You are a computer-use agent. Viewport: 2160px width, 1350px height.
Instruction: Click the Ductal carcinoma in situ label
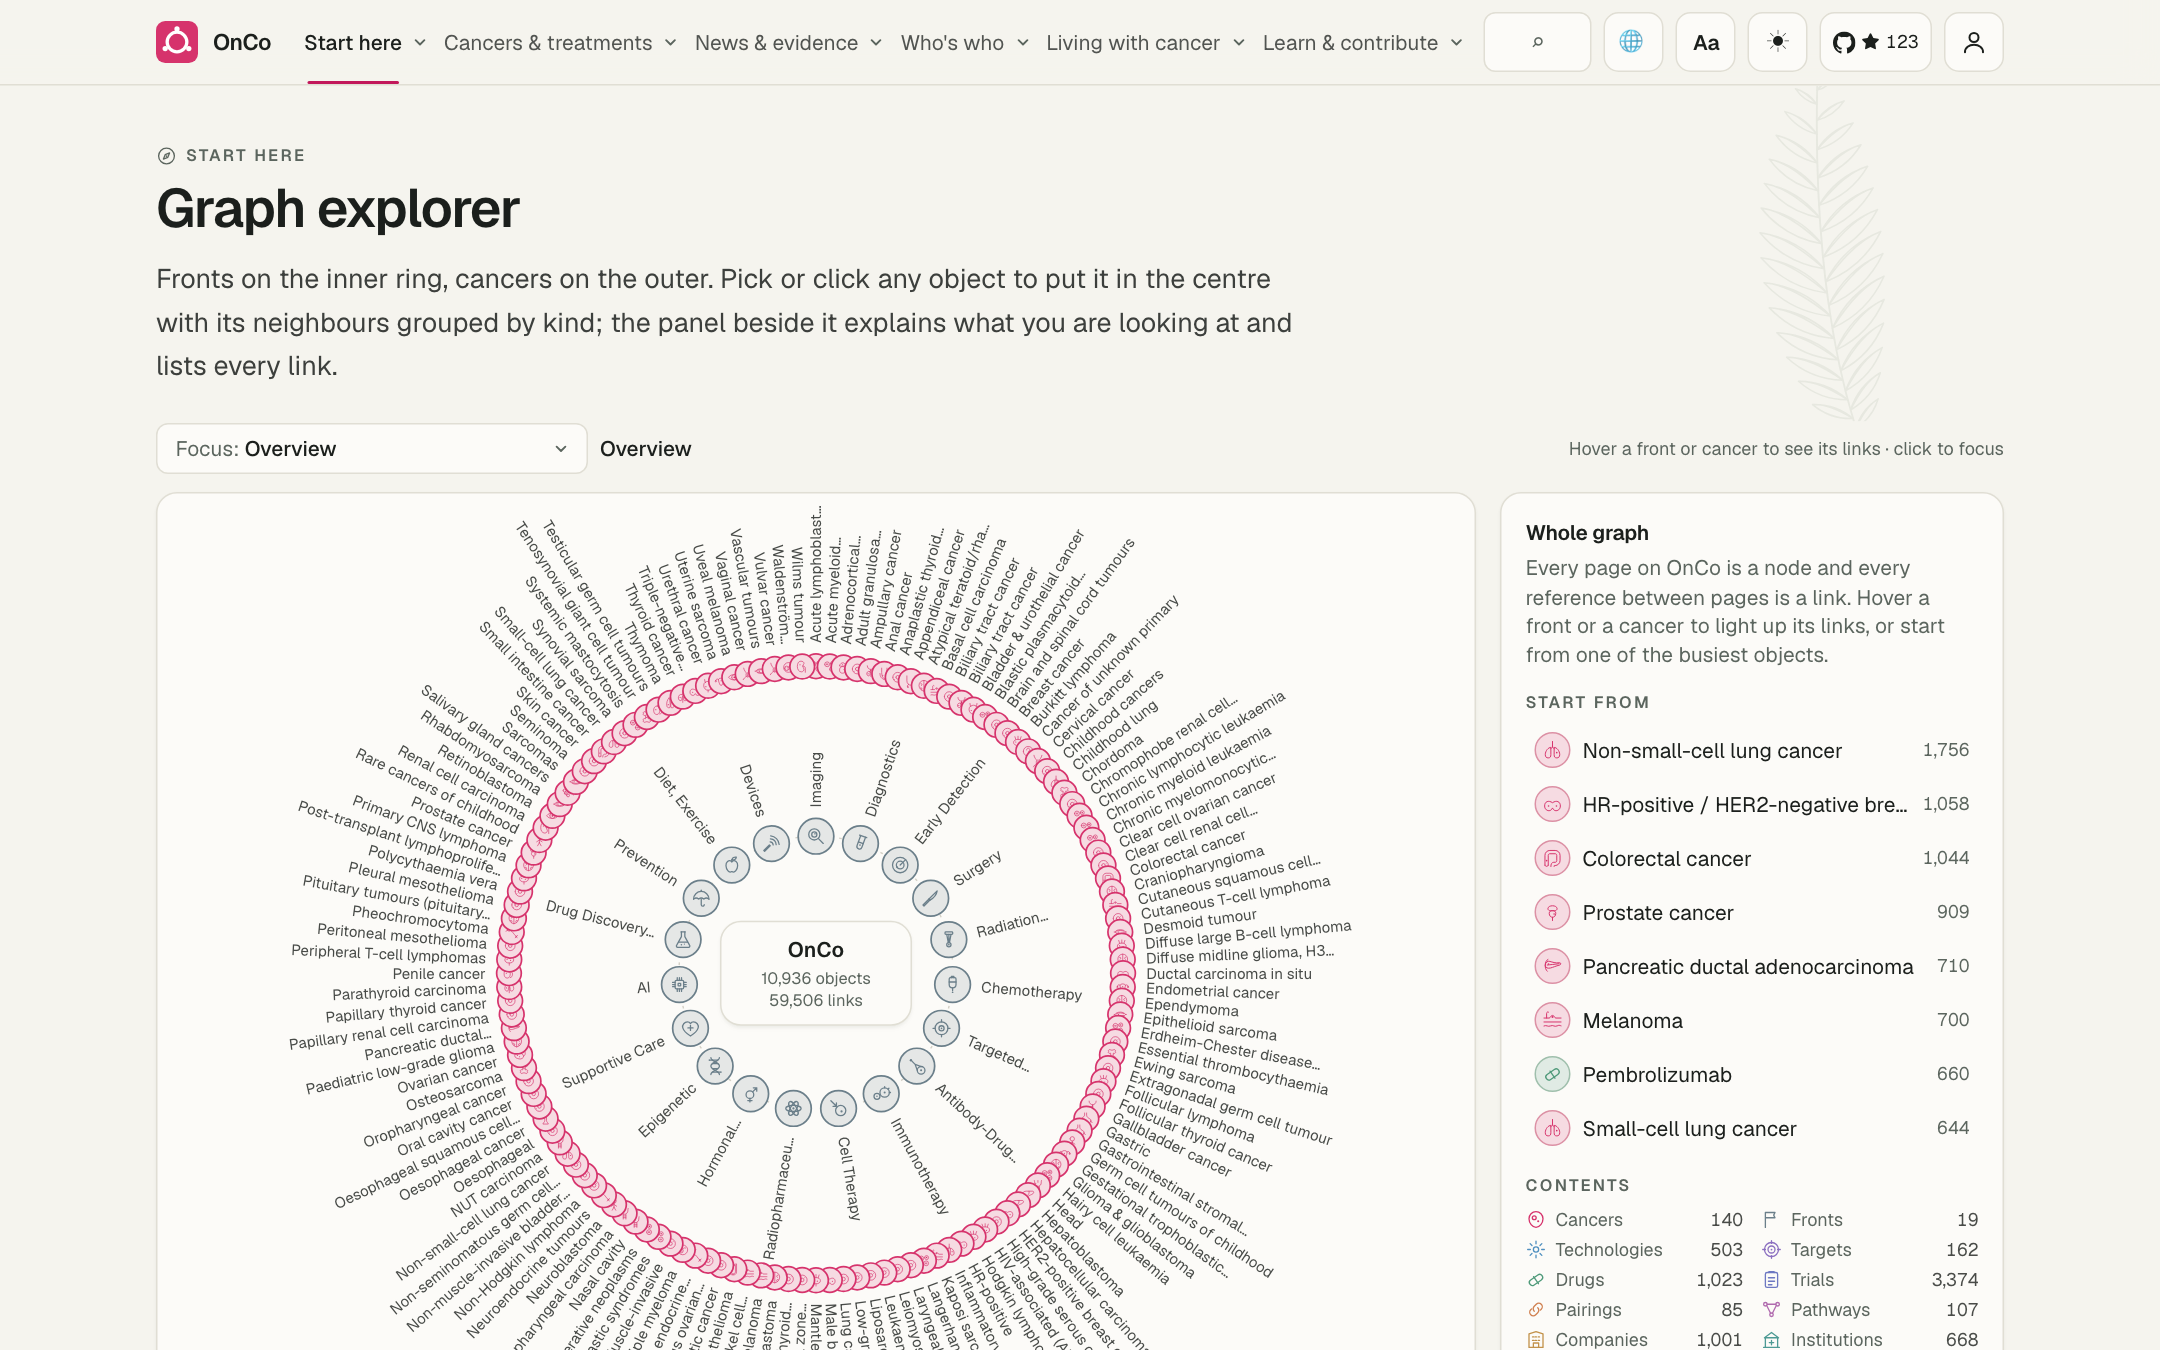point(1228,974)
